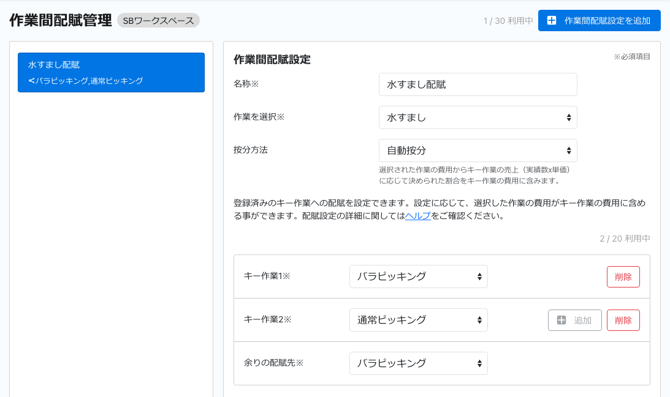Viewport: 670px width, 397px height.
Task: Open the 作業を選択 dropdown showing 水すまし
Action: point(478,118)
